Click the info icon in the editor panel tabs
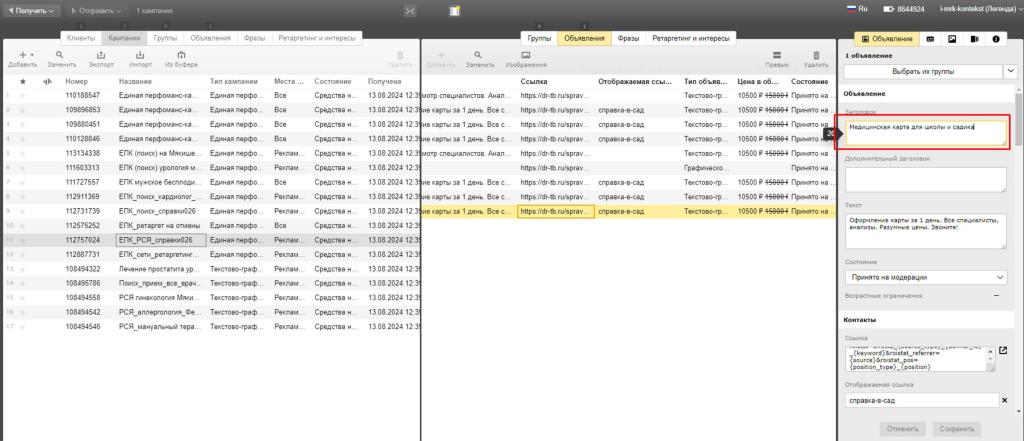The width and height of the screenshot is (1024, 441). tap(996, 39)
